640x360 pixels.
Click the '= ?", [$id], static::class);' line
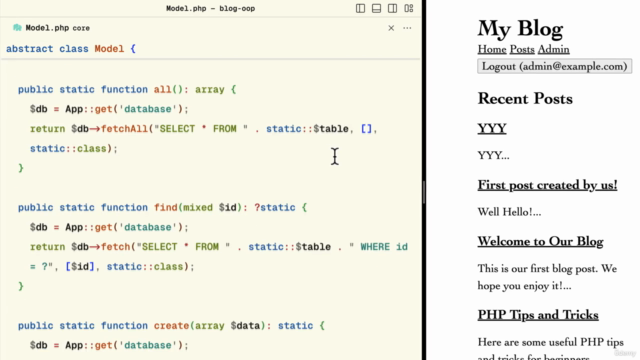pyautogui.click(x=112, y=267)
